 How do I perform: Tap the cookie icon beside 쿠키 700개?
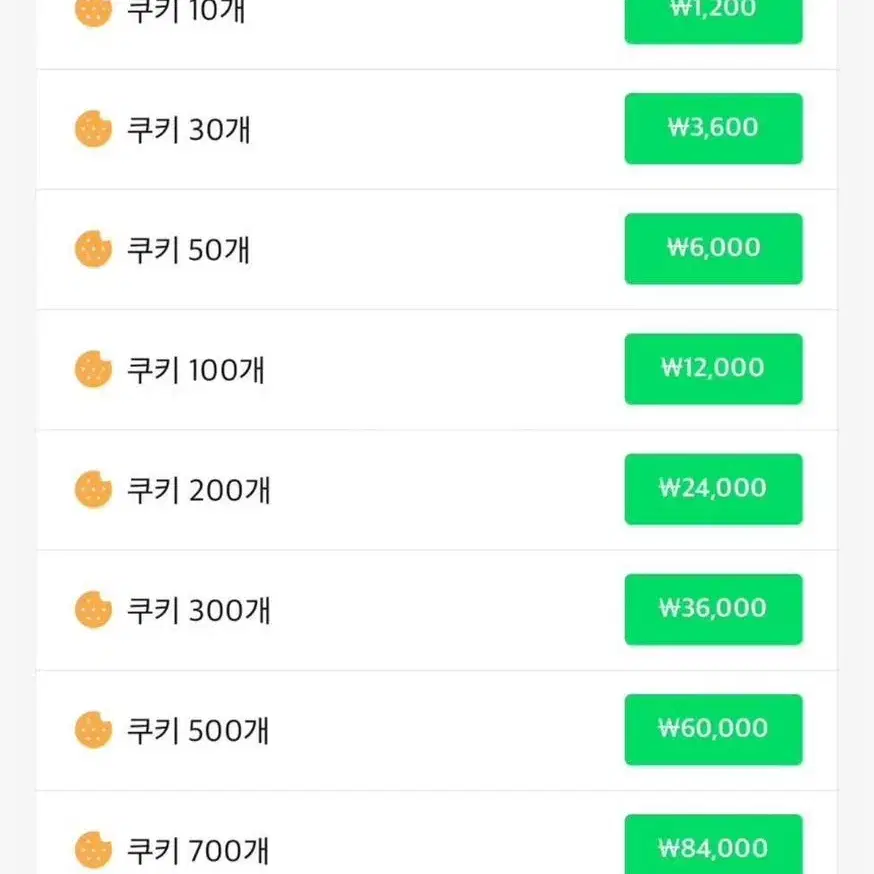pos(94,850)
